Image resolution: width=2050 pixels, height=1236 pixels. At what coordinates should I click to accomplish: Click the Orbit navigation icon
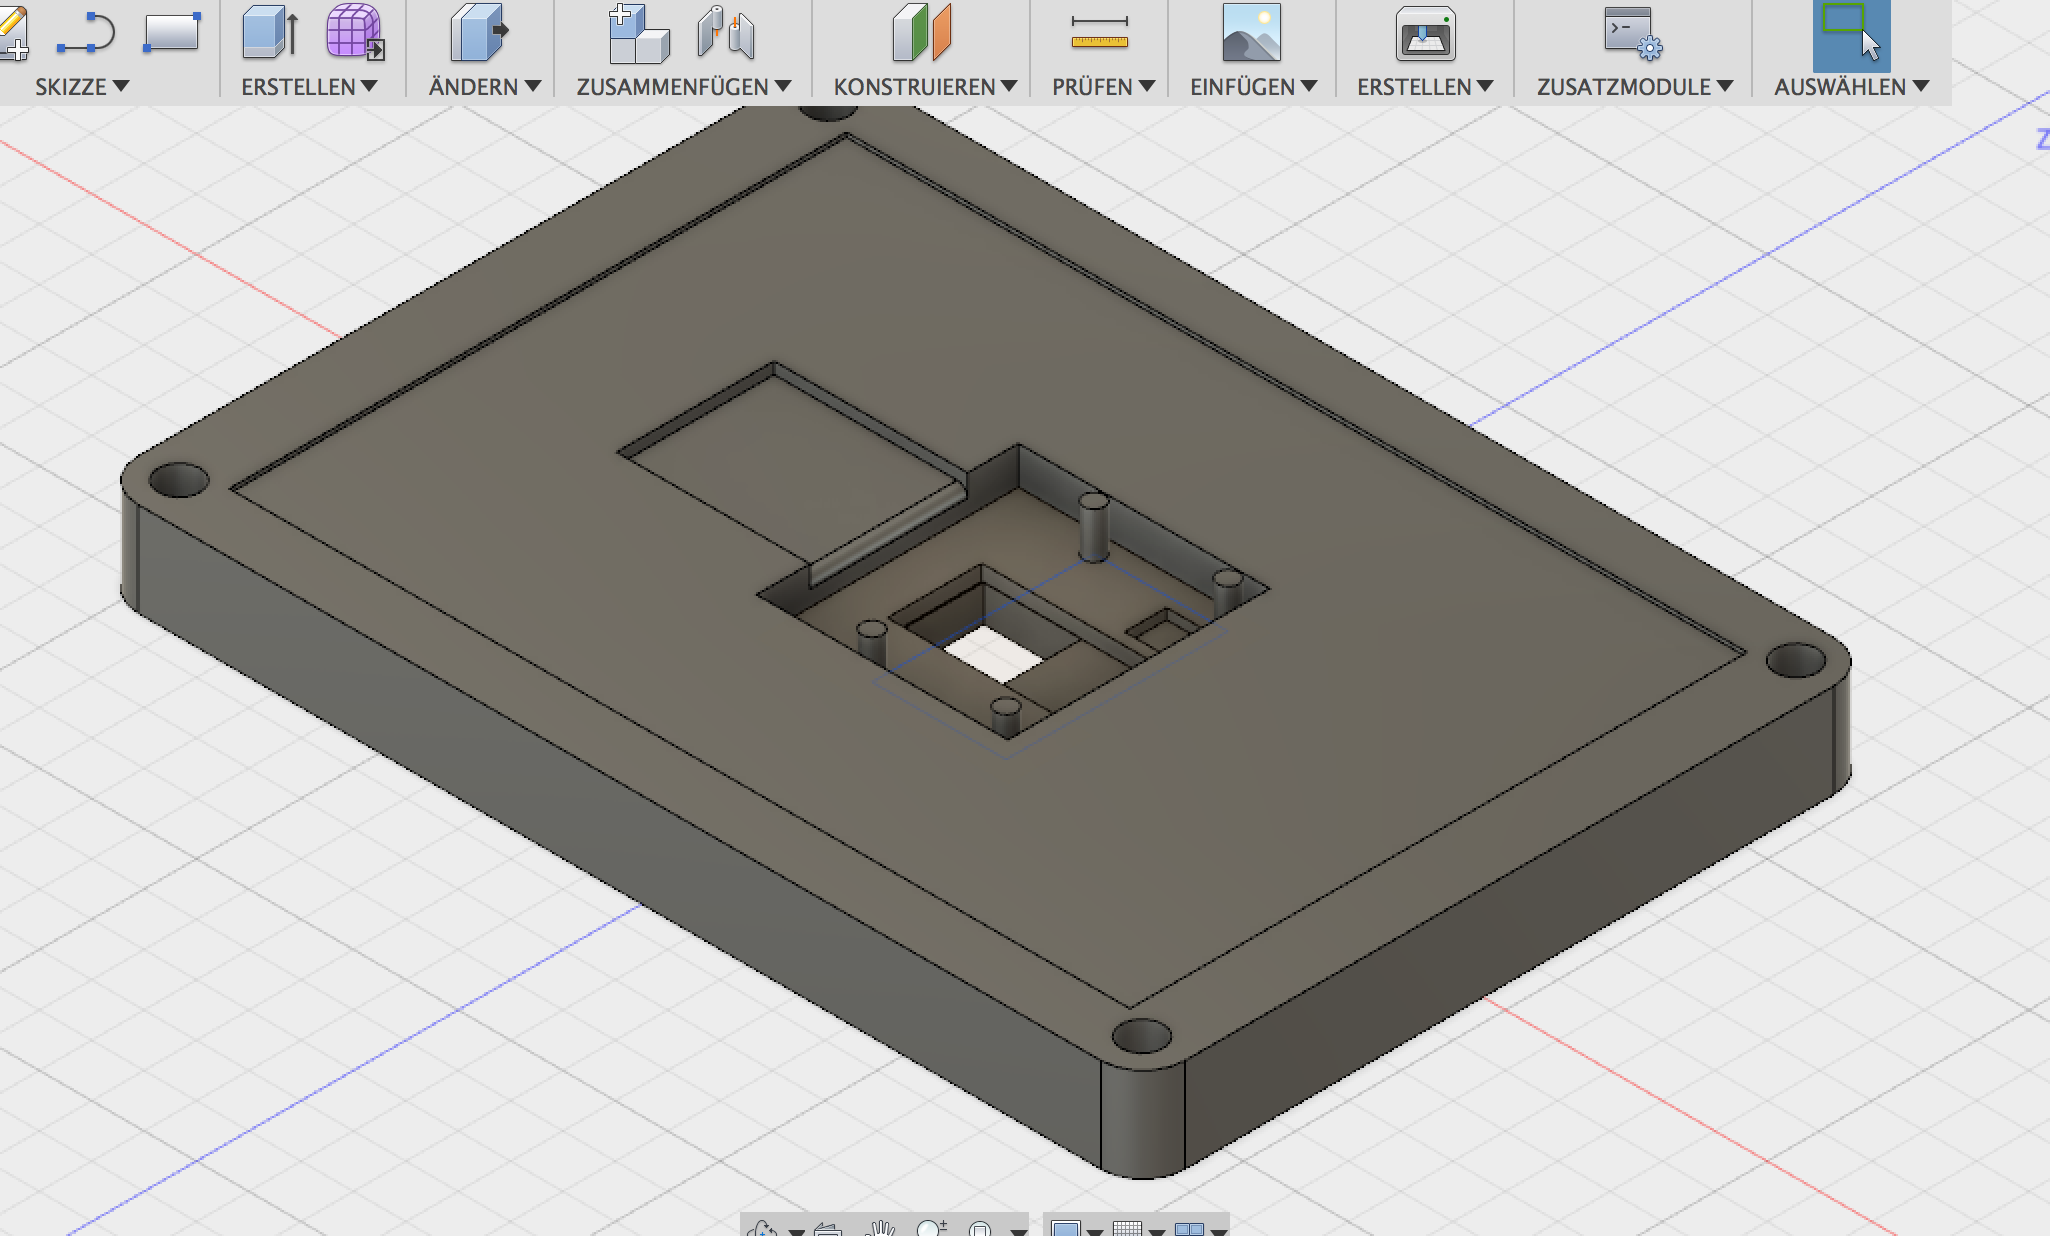tap(763, 1229)
